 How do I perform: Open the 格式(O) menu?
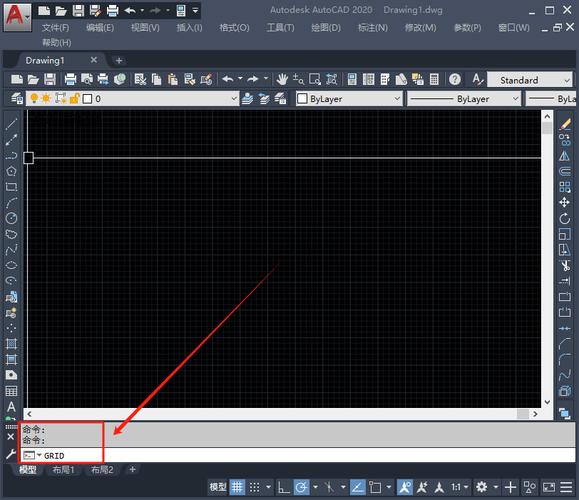click(x=234, y=28)
